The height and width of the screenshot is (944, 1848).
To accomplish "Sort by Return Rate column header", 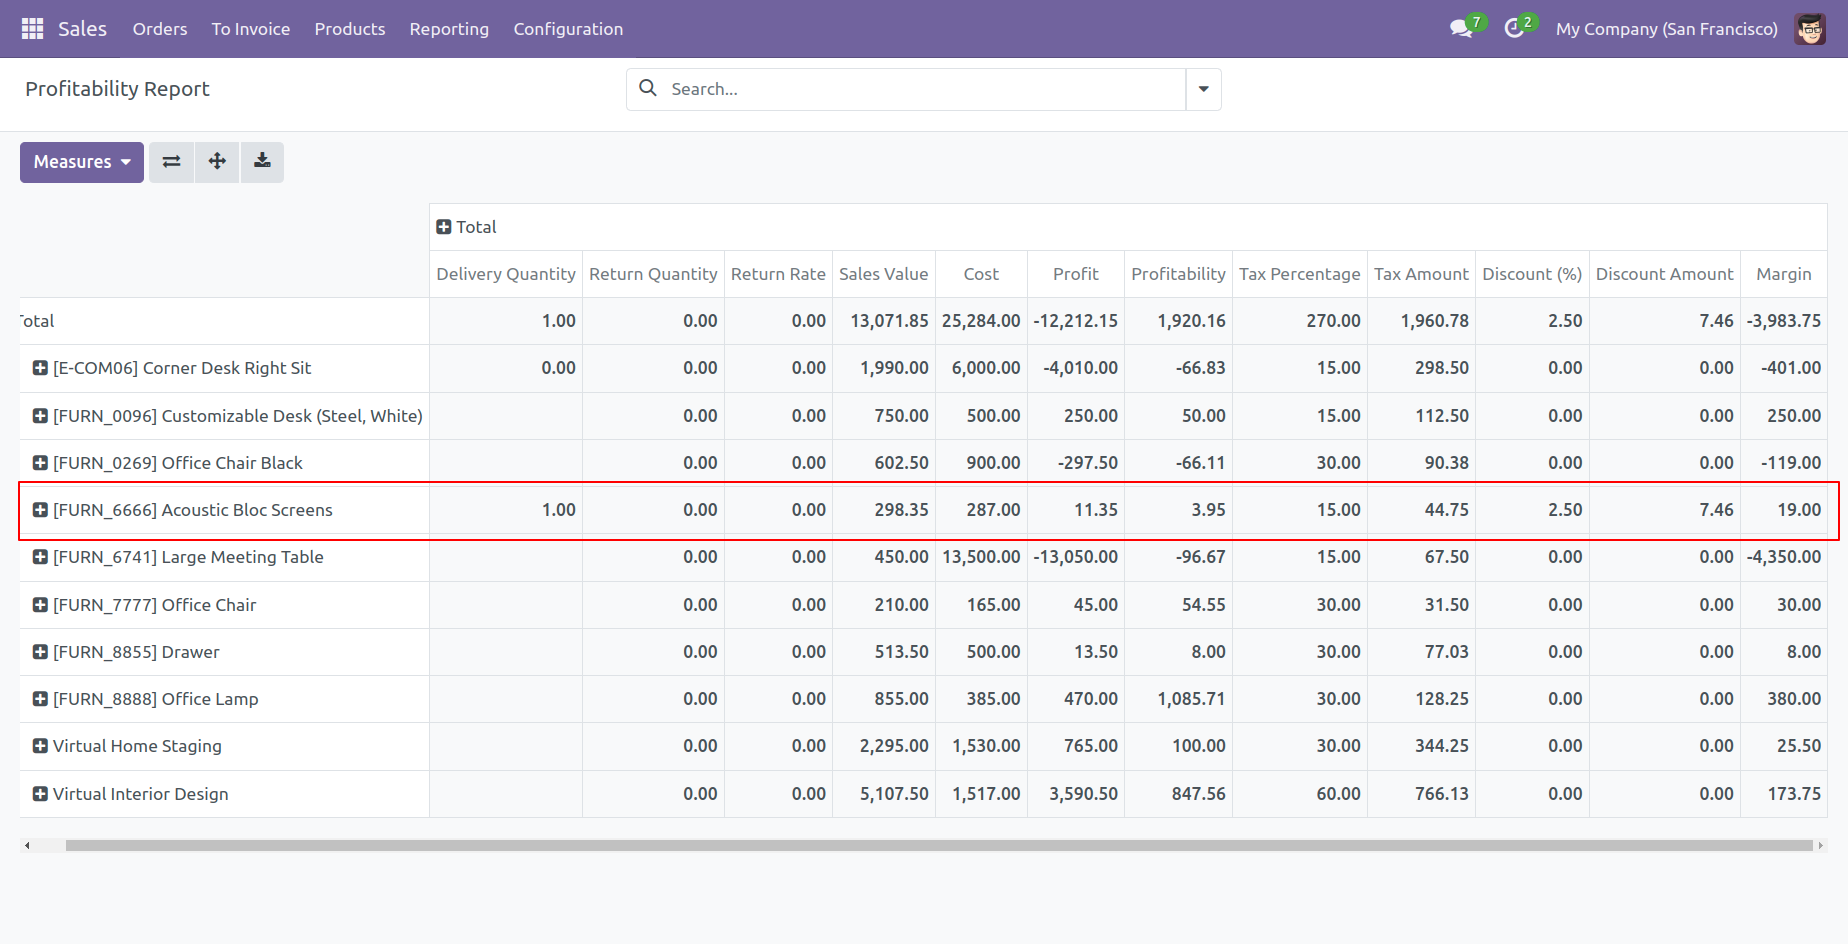I will pos(778,274).
